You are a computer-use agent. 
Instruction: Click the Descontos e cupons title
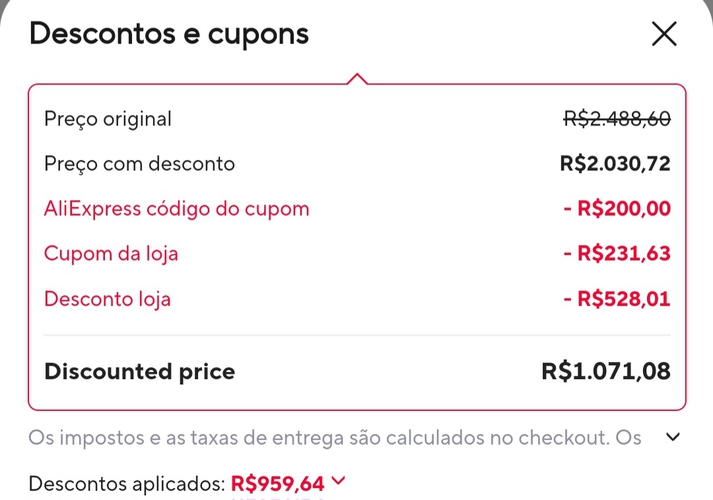click(169, 34)
